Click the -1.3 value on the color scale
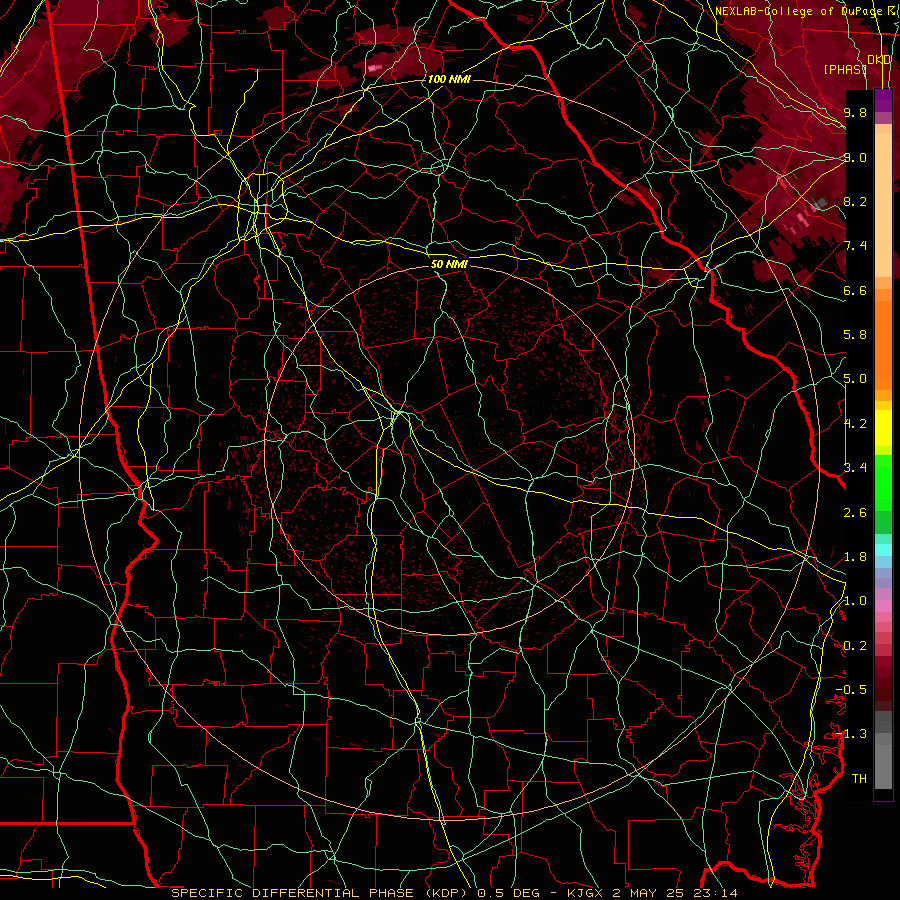The image size is (900, 900). [x=851, y=734]
